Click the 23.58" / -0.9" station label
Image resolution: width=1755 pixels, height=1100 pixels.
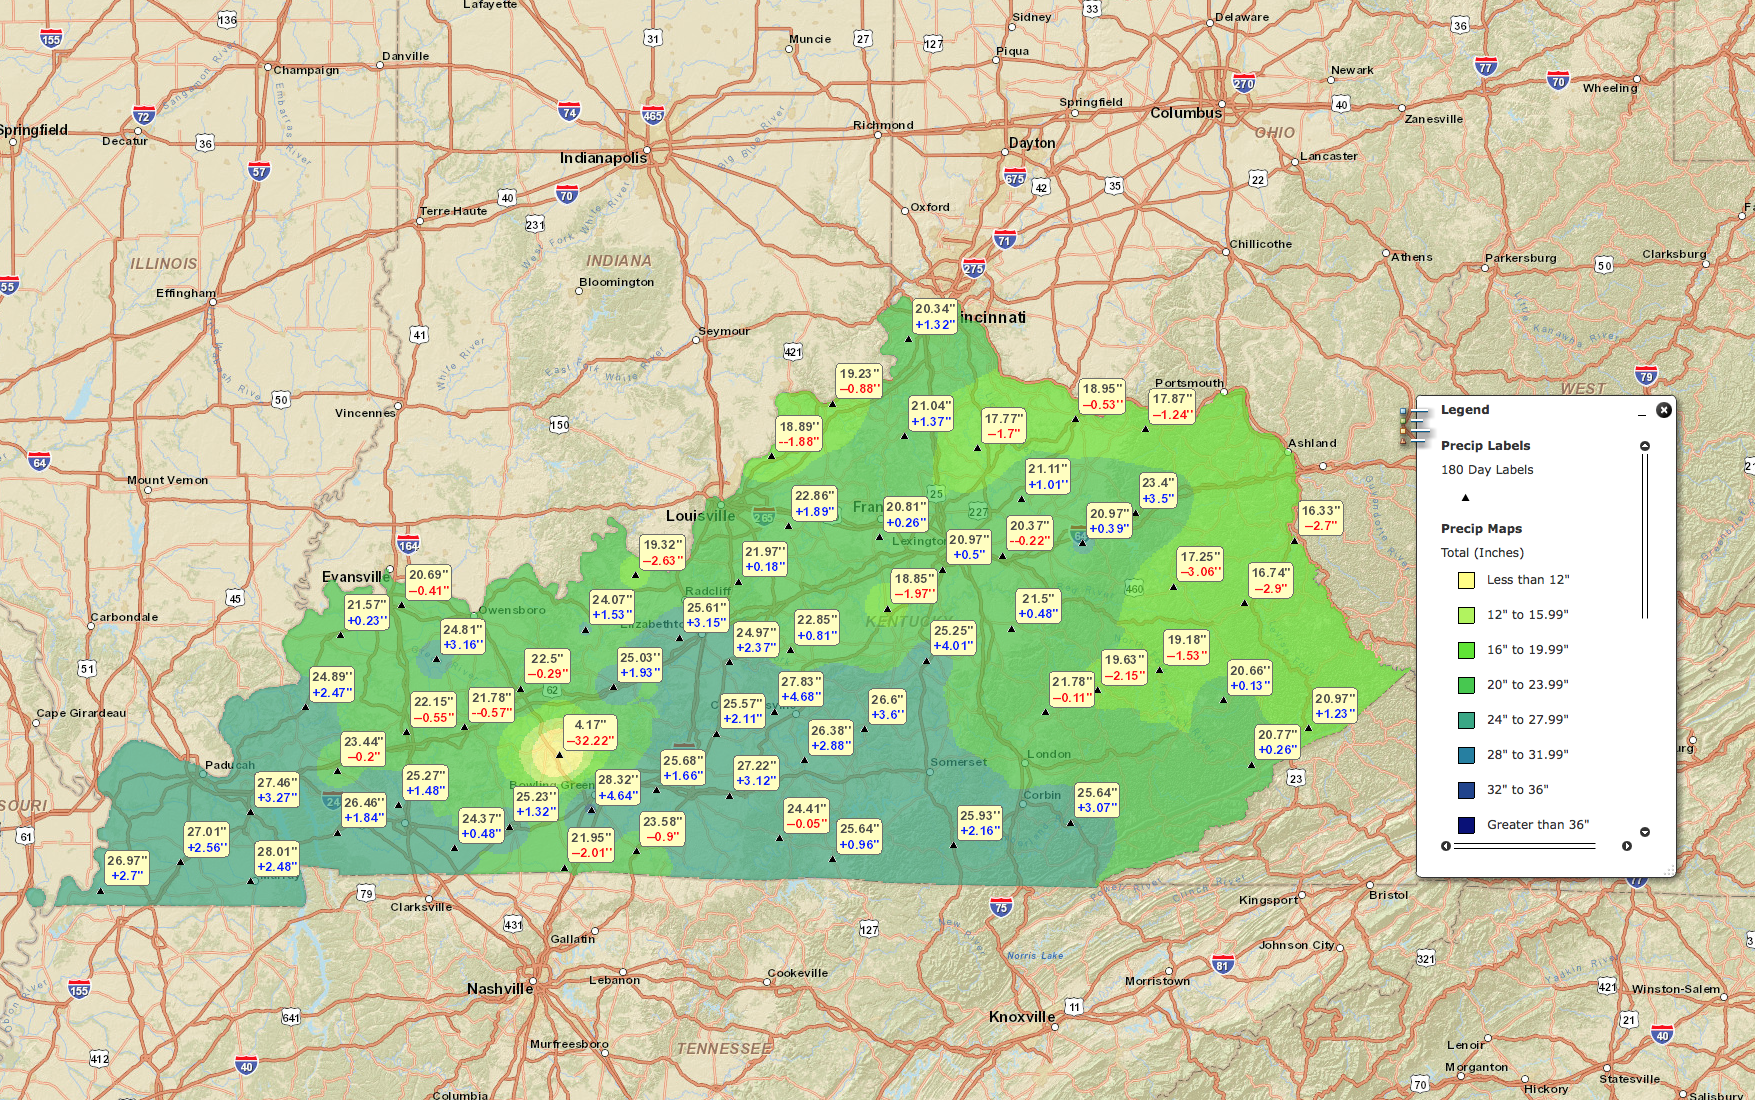(662, 829)
